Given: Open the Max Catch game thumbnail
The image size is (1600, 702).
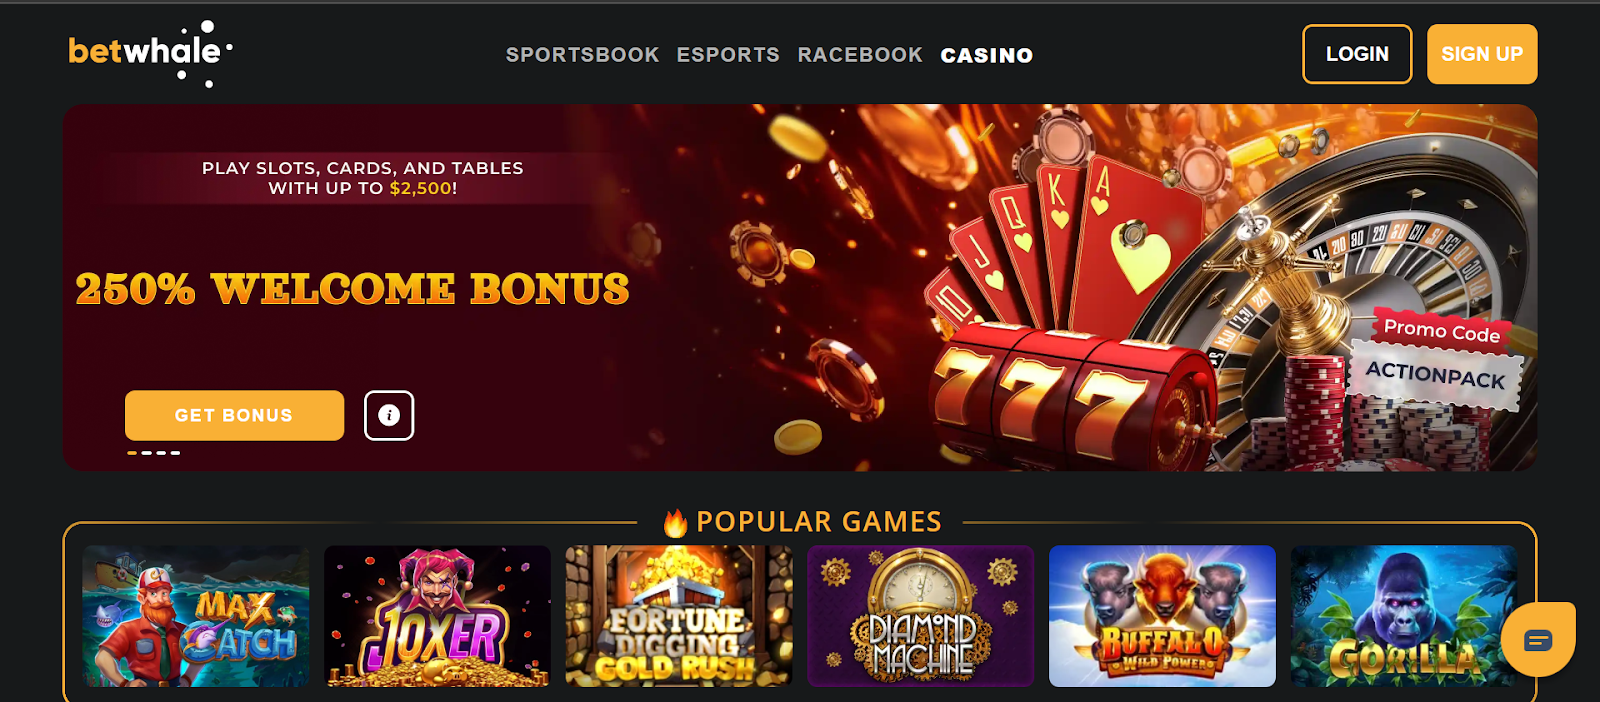Looking at the screenshot, I should [196, 616].
